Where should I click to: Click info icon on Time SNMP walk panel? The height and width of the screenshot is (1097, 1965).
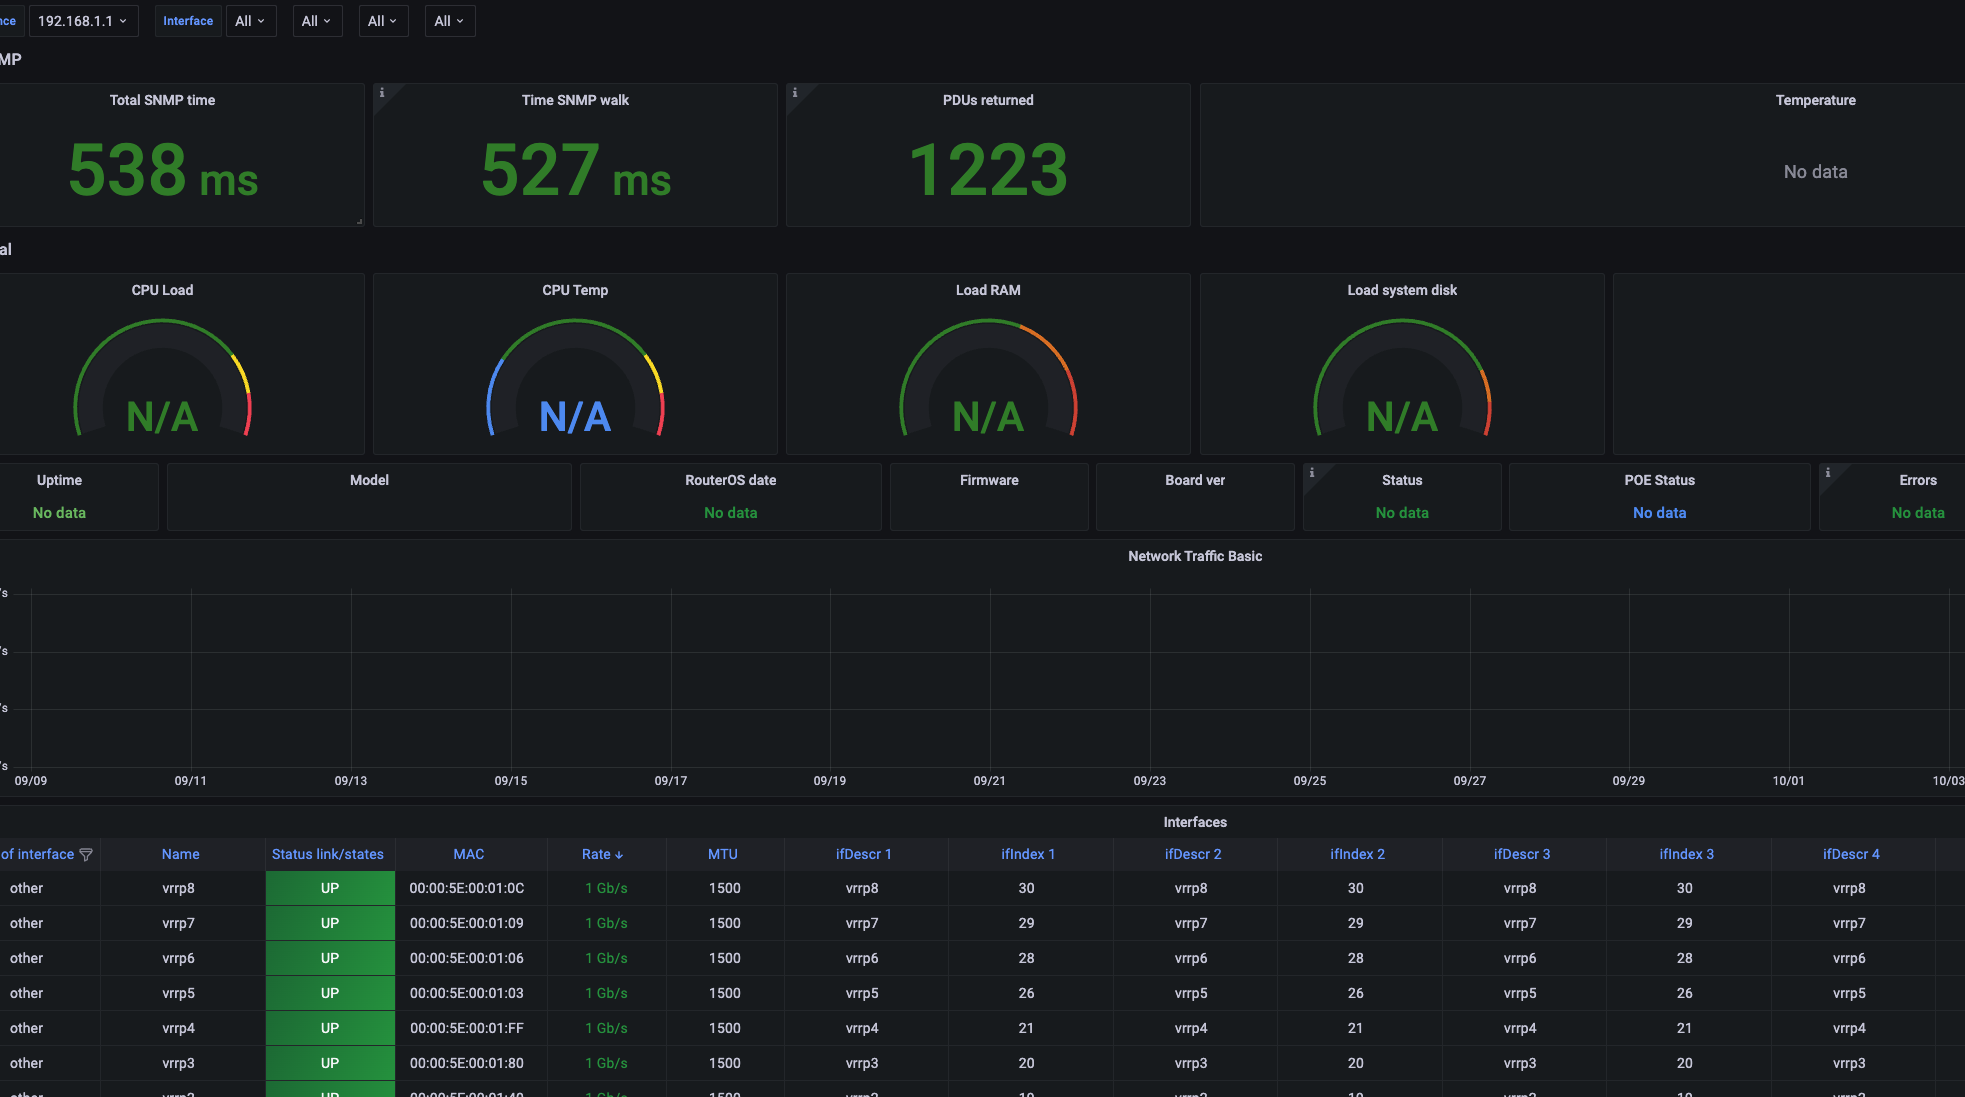pyautogui.click(x=381, y=92)
